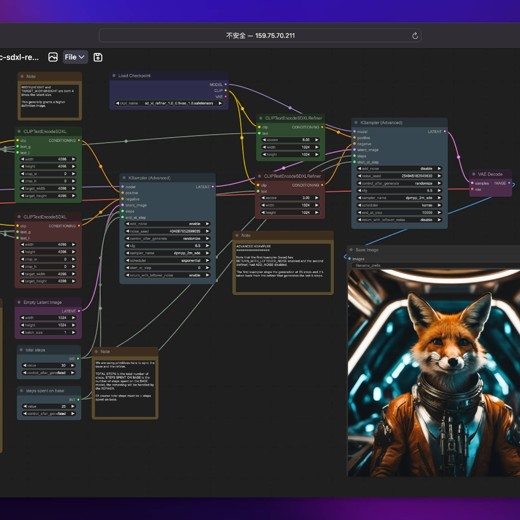Viewport: 520px width, 520px height.
Task: Toggle add_noise currently set to enable
Action: (167, 224)
